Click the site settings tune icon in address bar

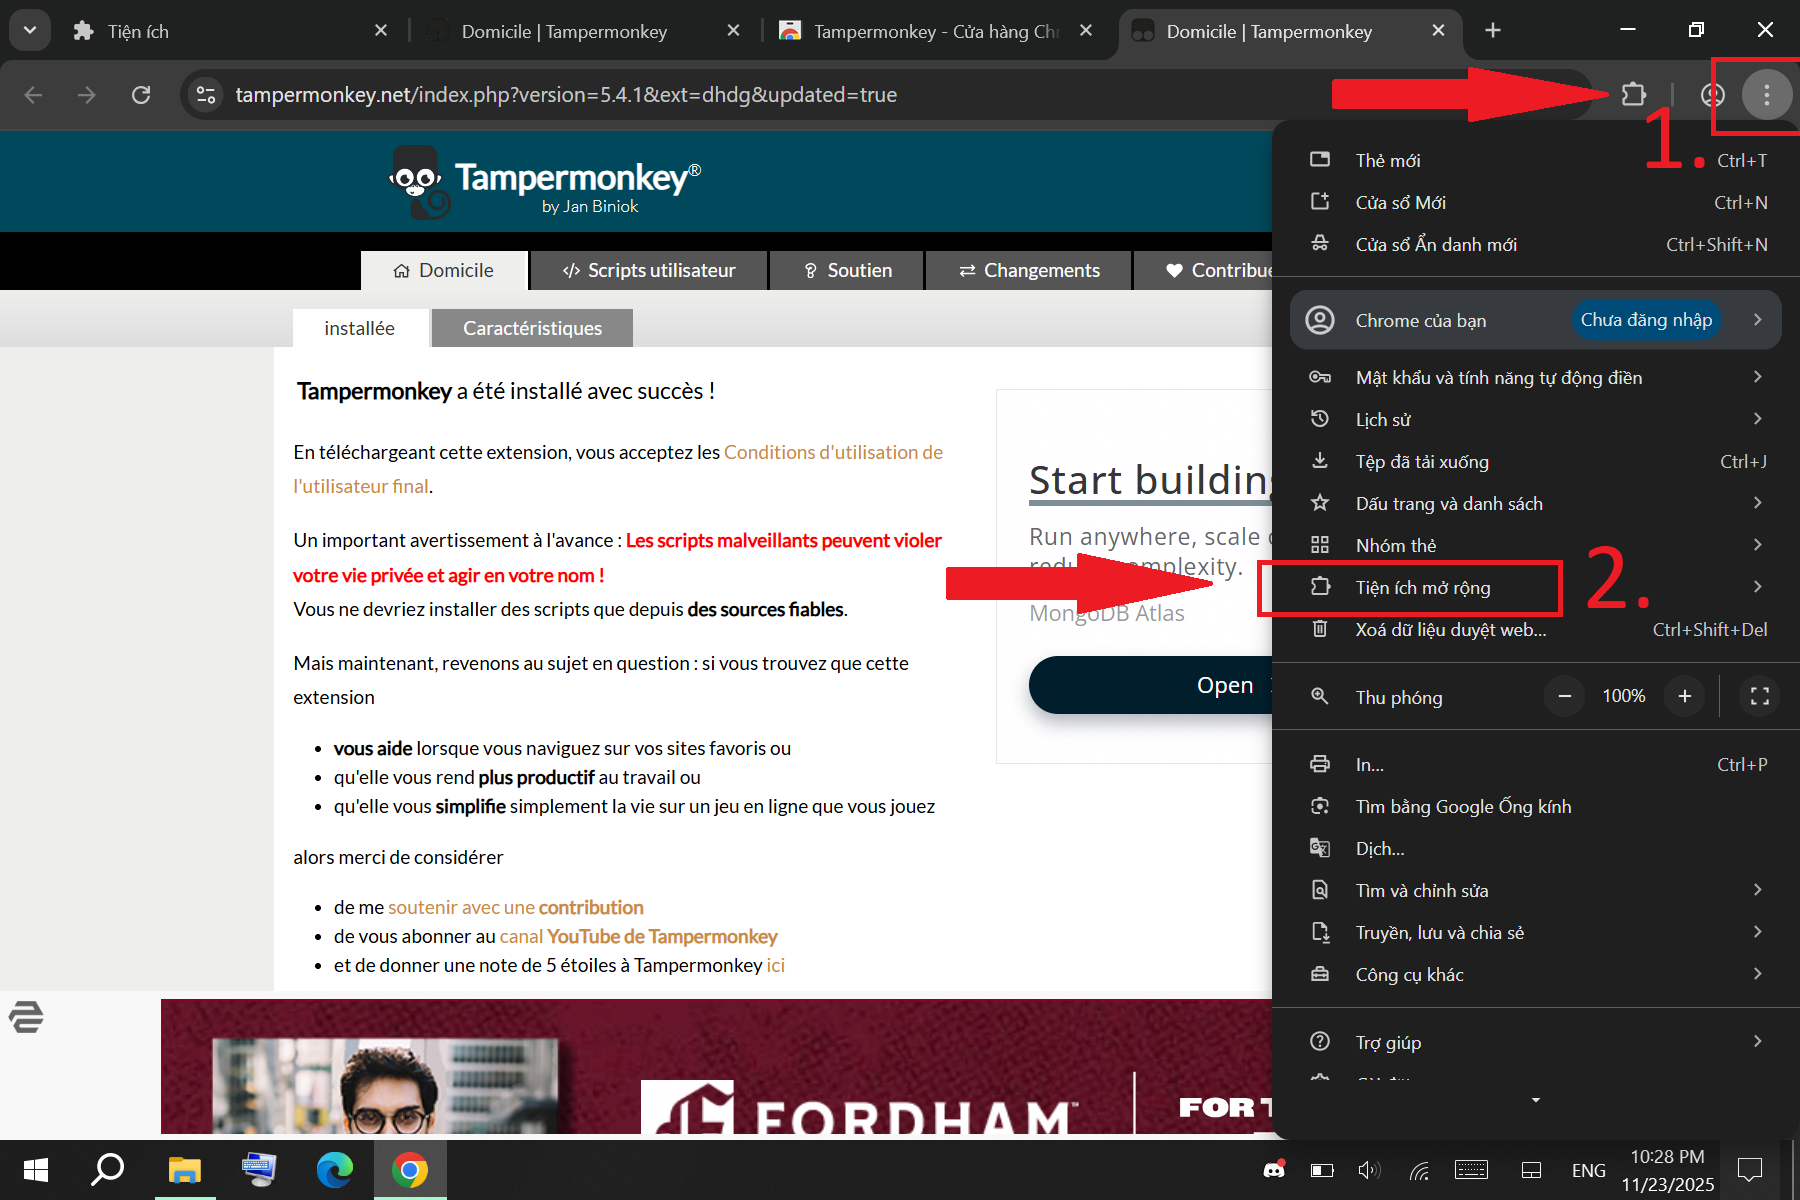coord(206,94)
